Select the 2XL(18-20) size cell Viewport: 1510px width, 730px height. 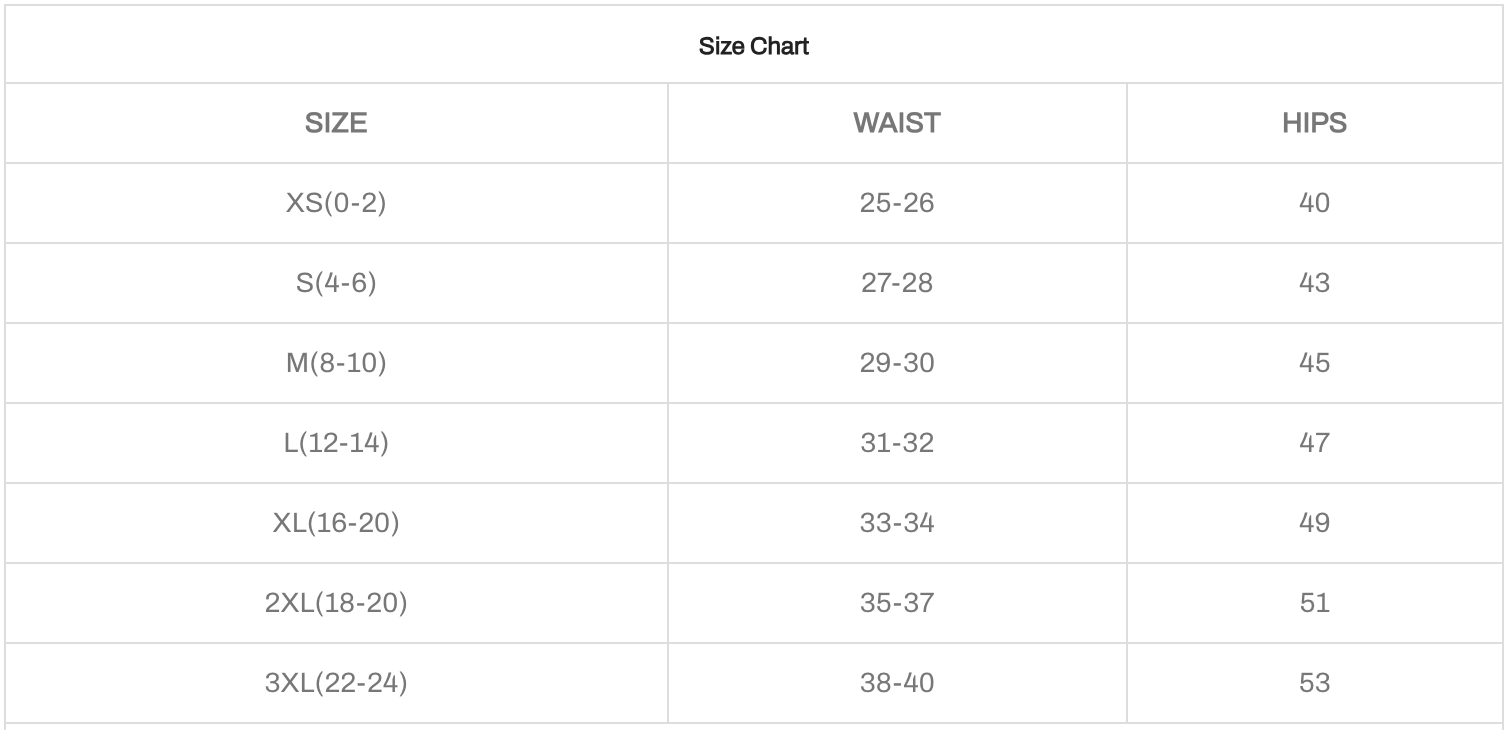[336, 603]
